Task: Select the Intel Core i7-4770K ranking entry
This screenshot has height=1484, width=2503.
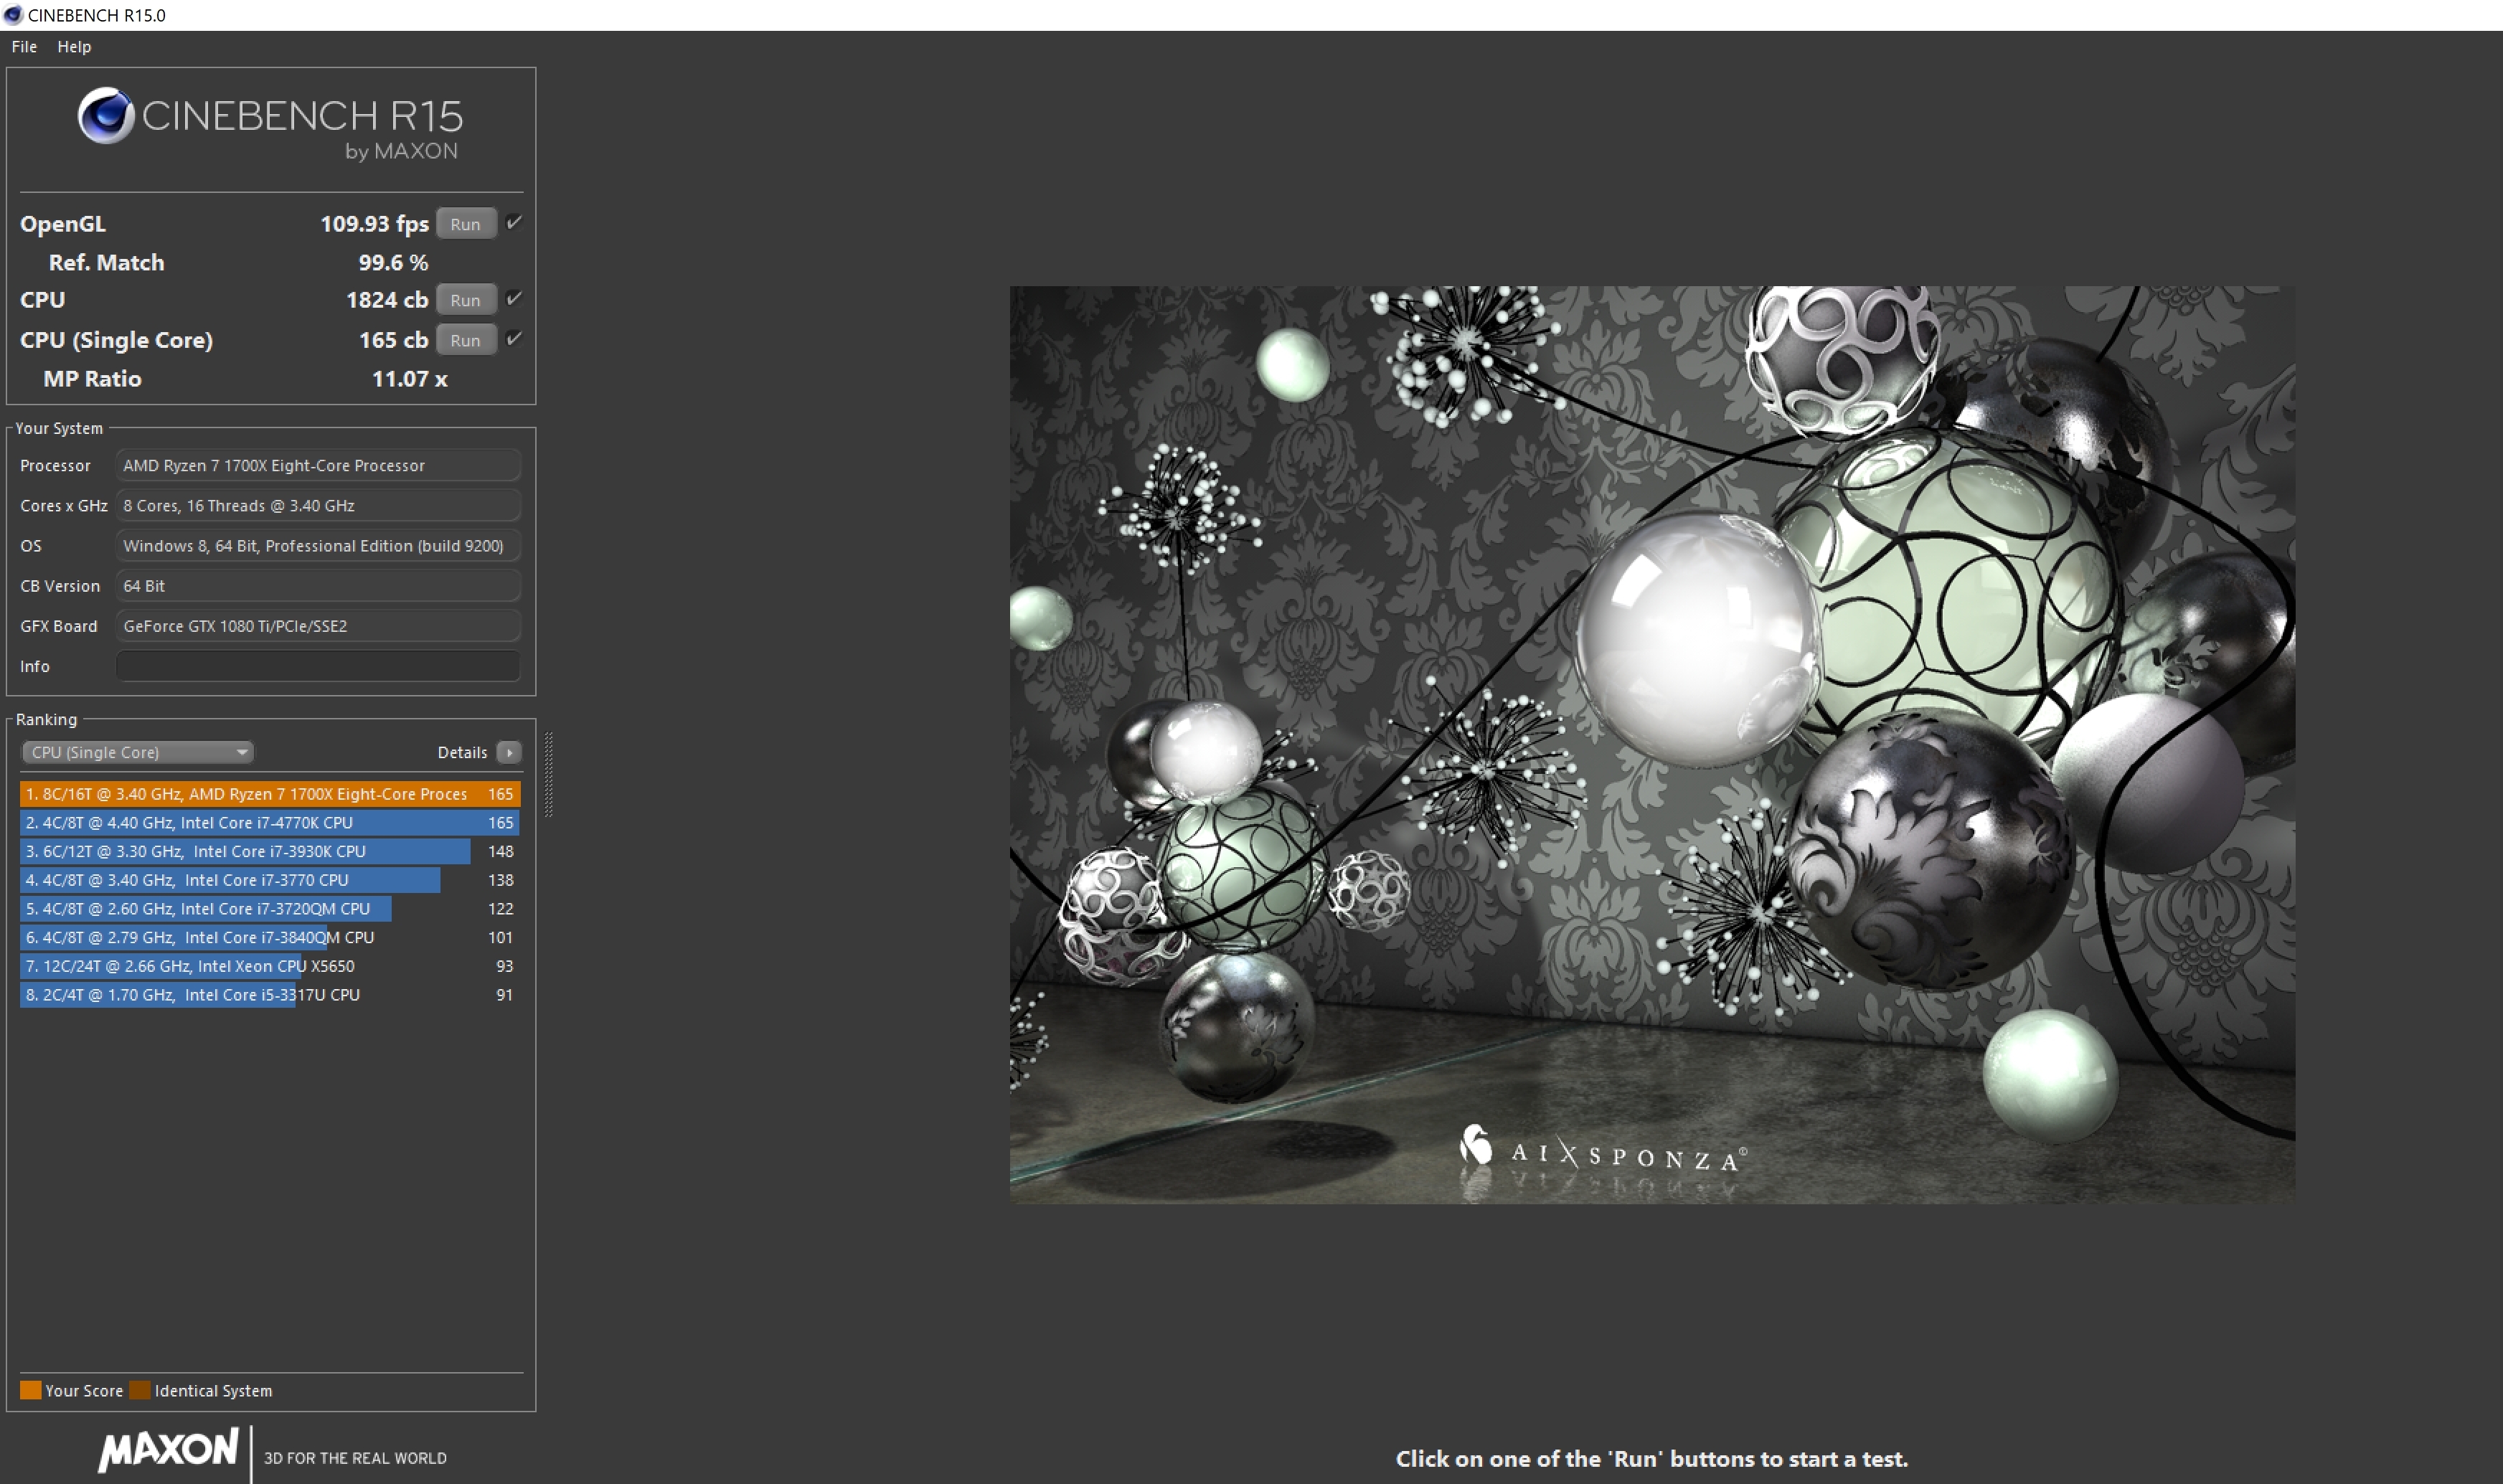Action: 269,823
